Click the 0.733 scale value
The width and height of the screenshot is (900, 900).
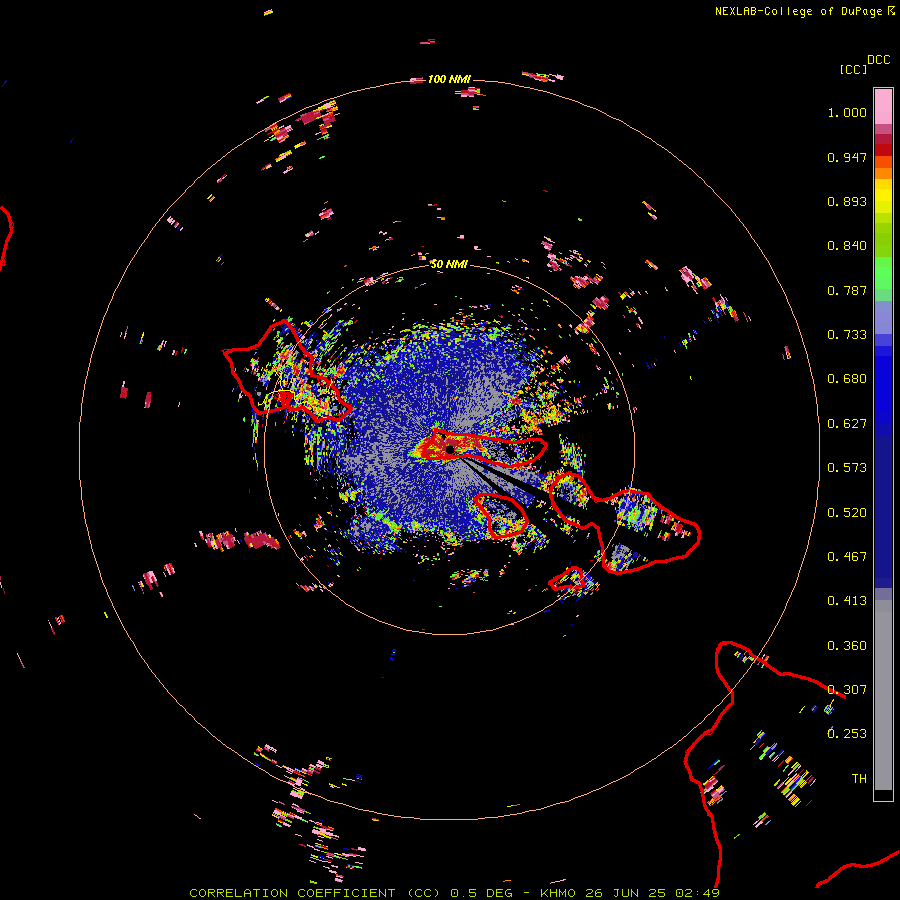[847, 335]
